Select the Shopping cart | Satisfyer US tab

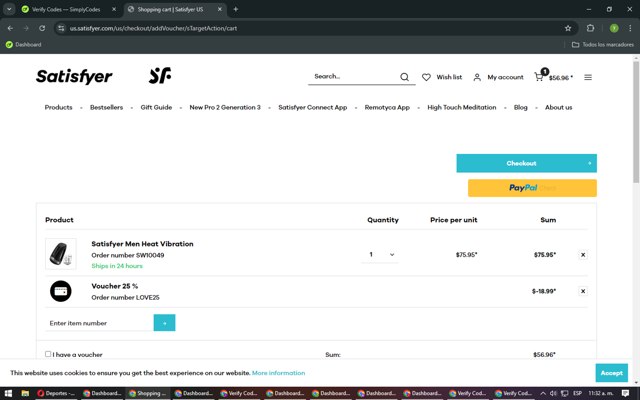(170, 9)
